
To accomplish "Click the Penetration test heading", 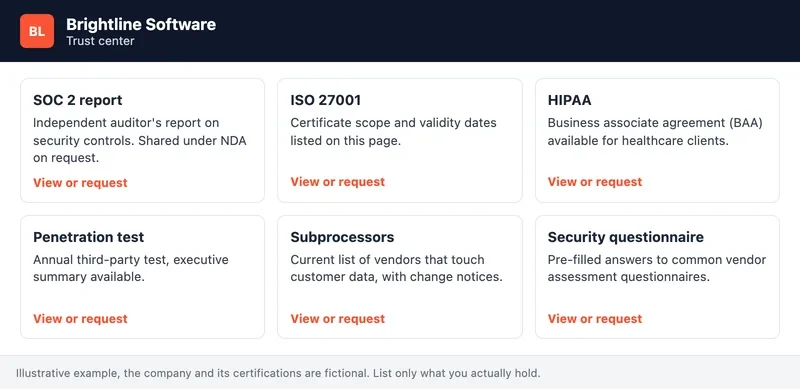I will 88,237.
